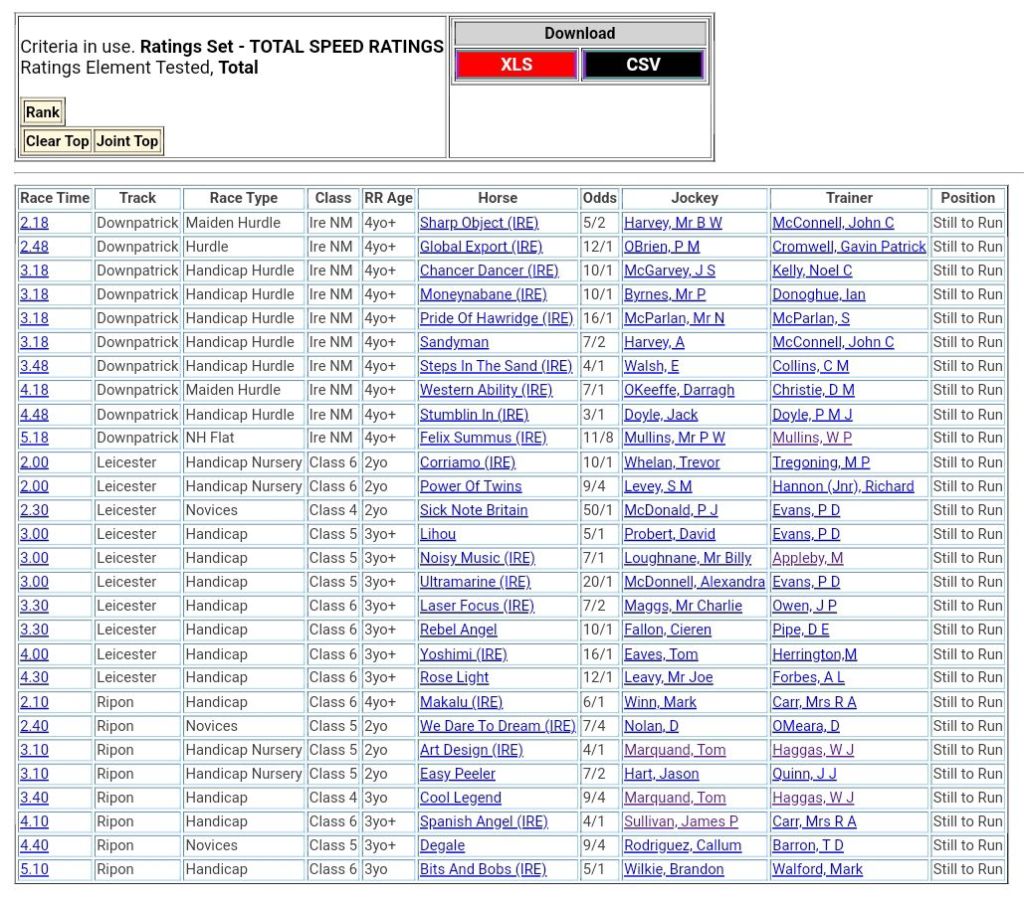Select horse Sick Note Britain

473,510
